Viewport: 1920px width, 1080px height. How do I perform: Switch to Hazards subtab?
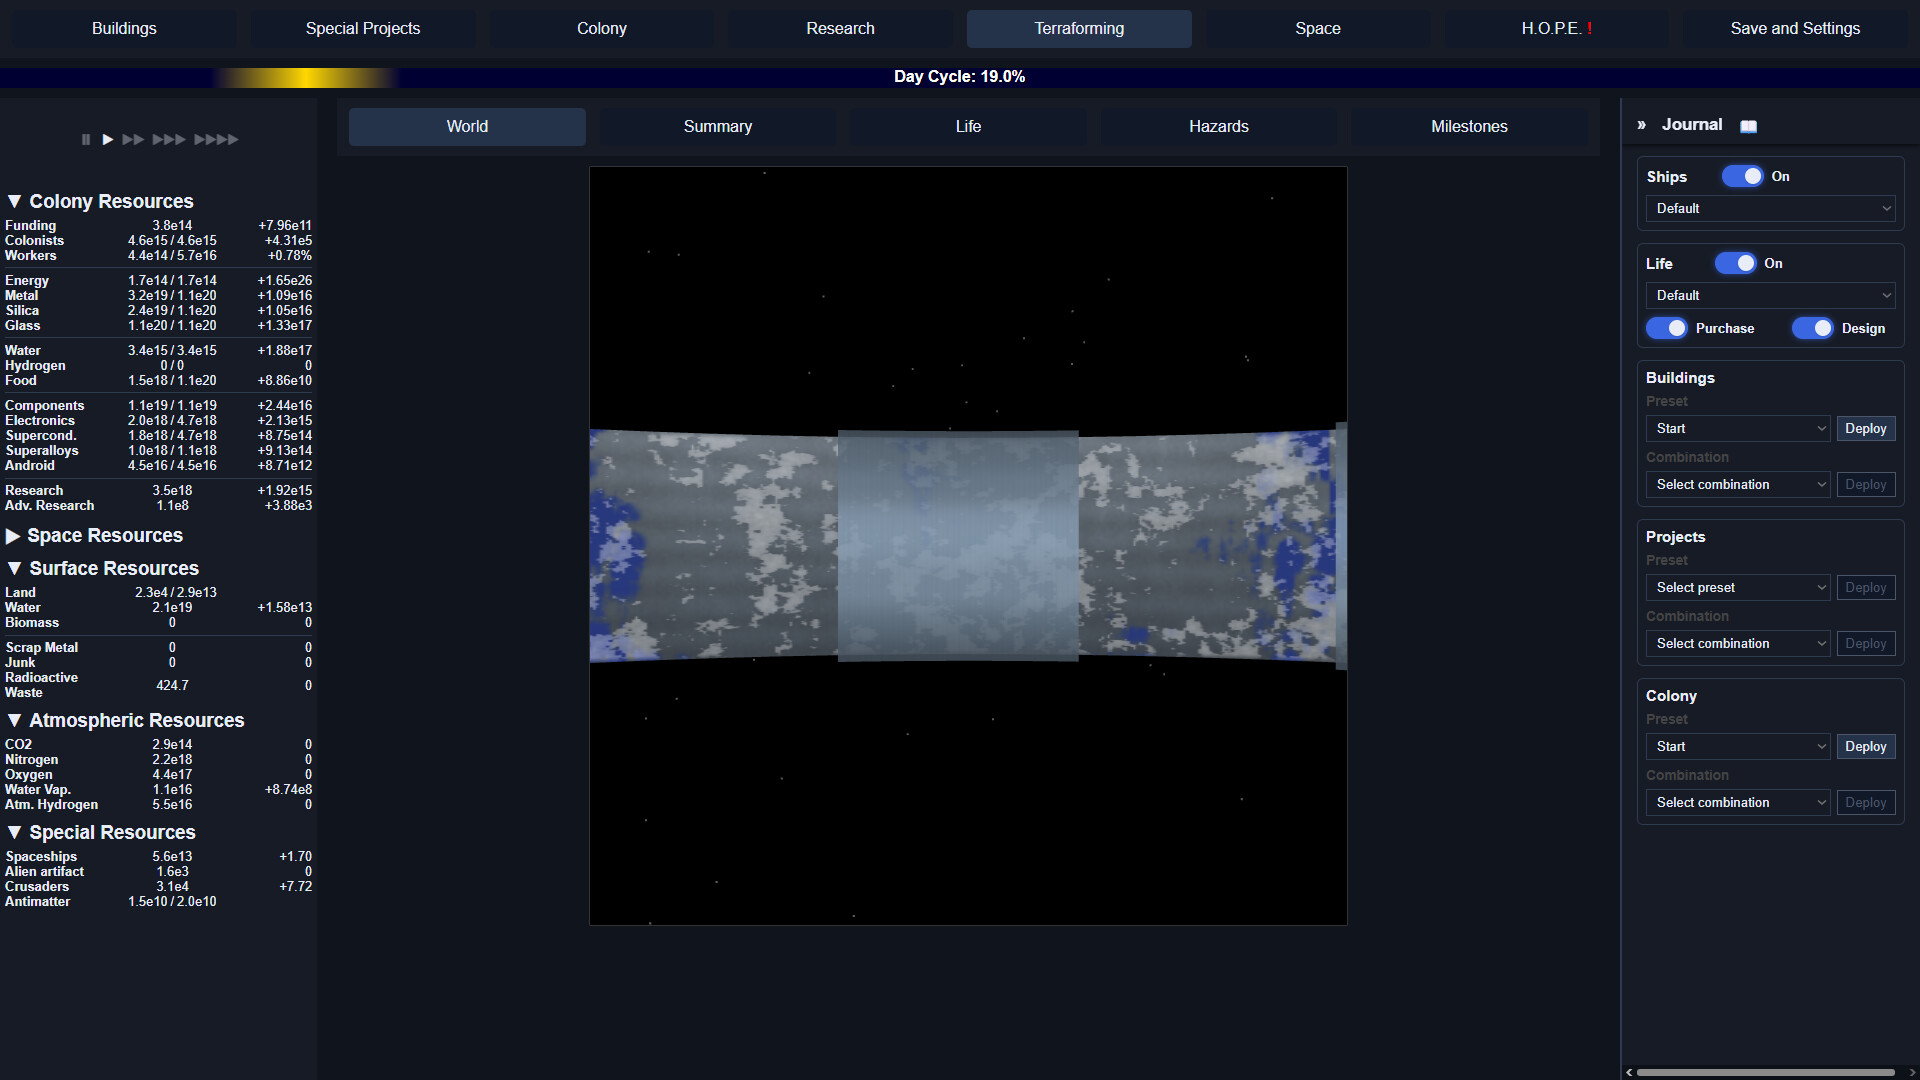coord(1218,127)
